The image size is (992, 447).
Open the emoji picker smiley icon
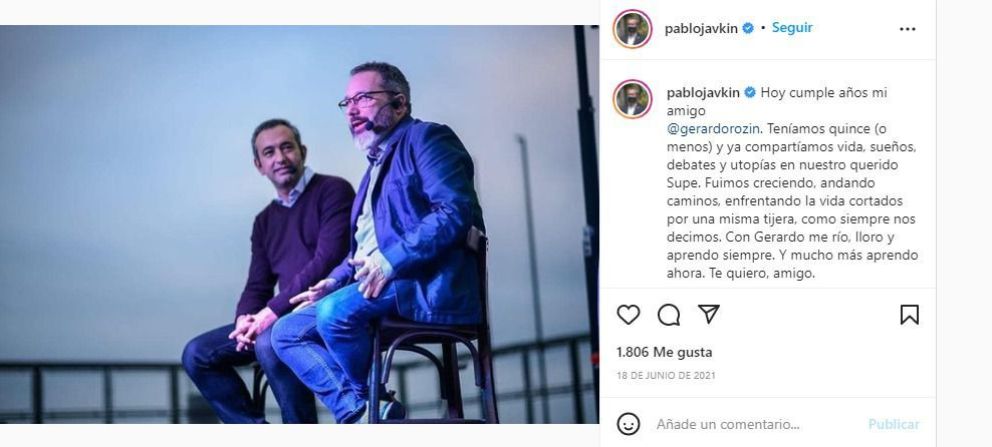point(628,424)
